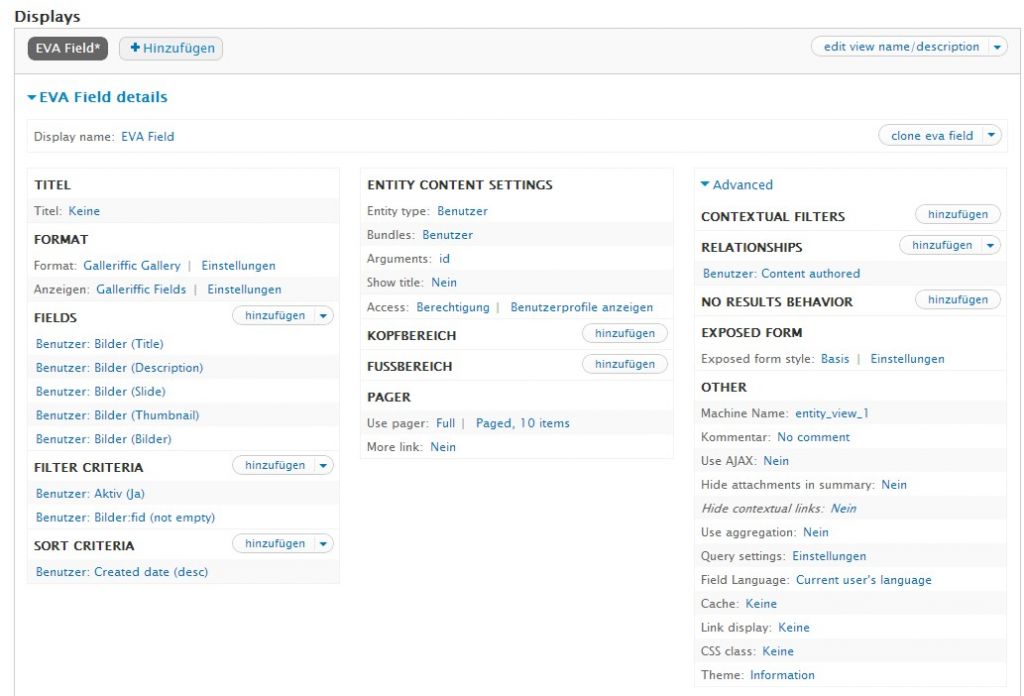Open the edit view name/description dropdown arrow

tap(997, 47)
